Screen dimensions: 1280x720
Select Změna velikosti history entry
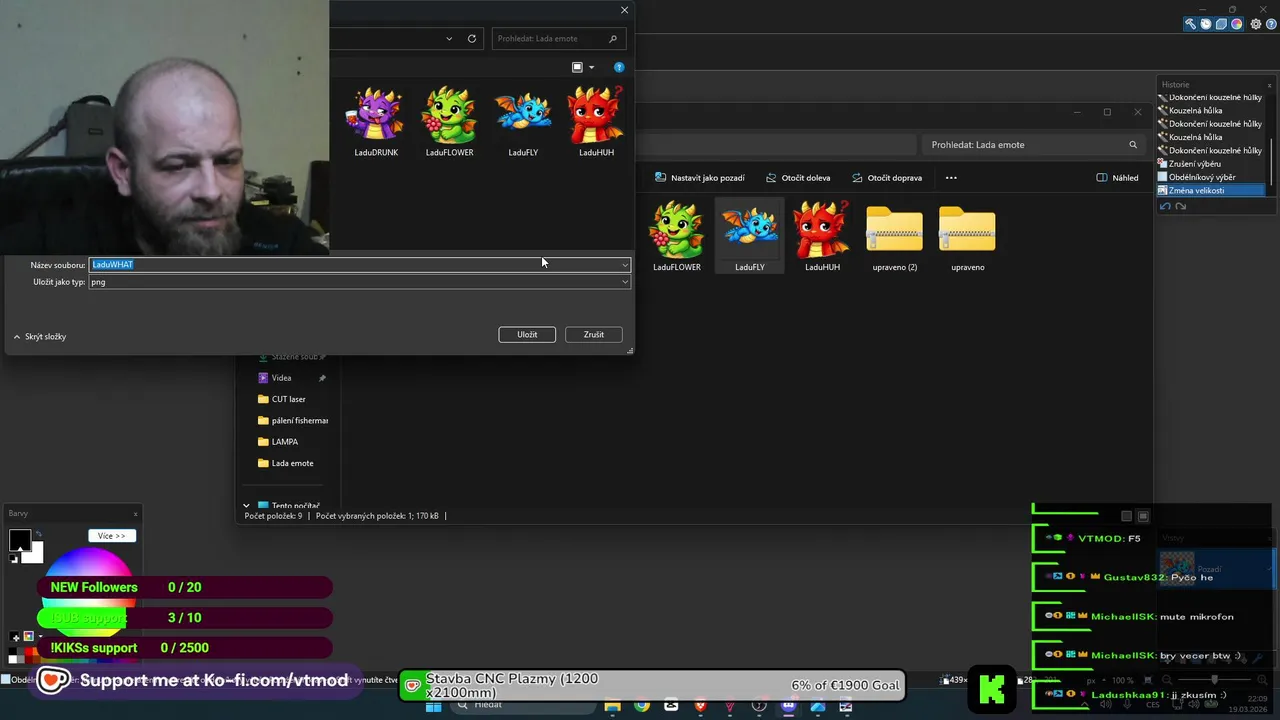[1212, 190]
